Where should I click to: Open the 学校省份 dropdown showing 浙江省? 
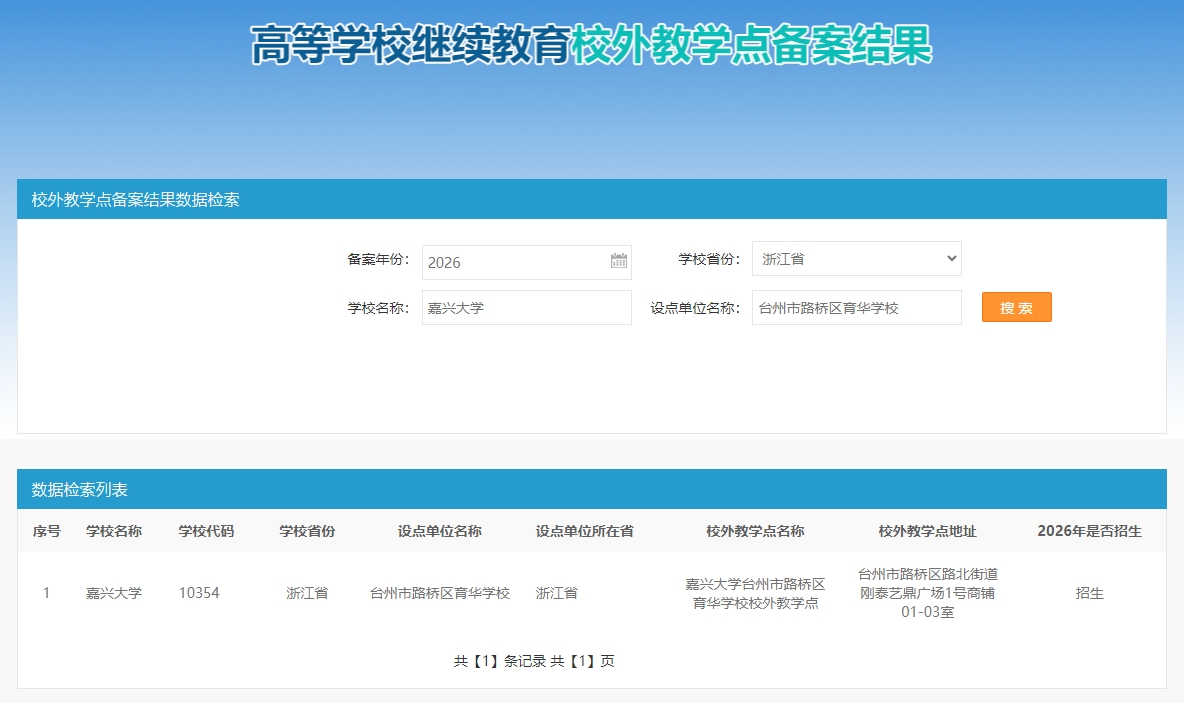pyautogui.click(x=856, y=259)
